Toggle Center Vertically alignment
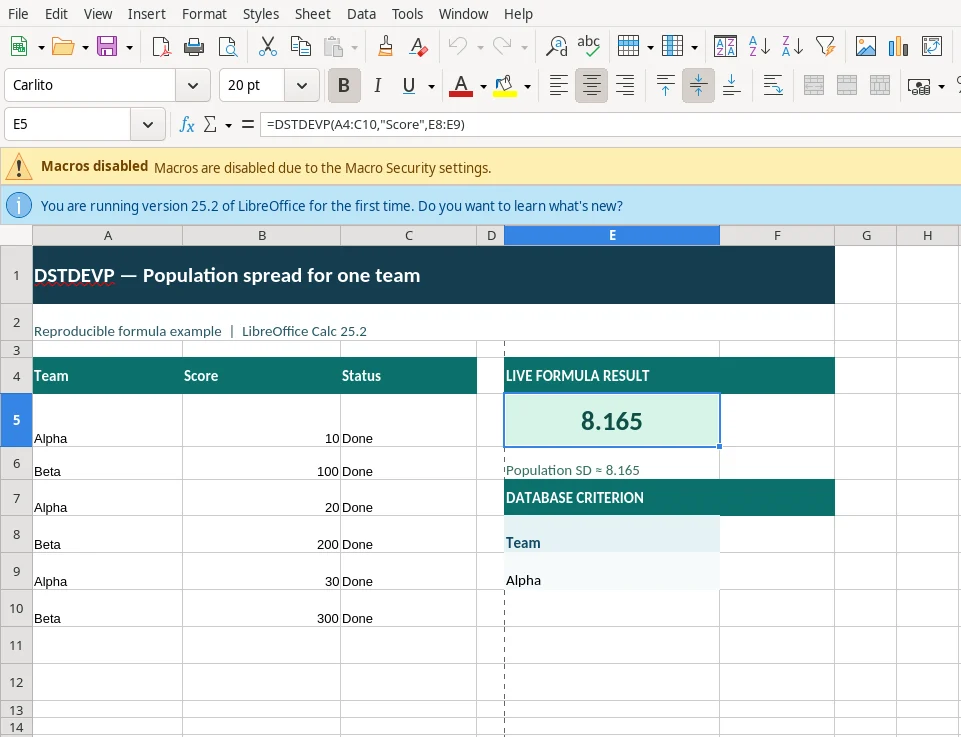This screenshot has width=961, height=737. pos(698,85)
